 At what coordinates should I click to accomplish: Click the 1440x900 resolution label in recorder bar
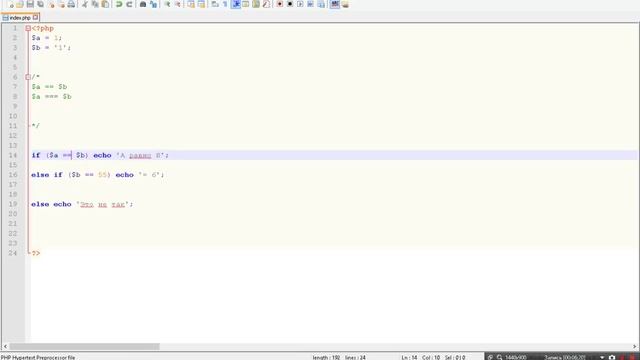coord(516,357)
